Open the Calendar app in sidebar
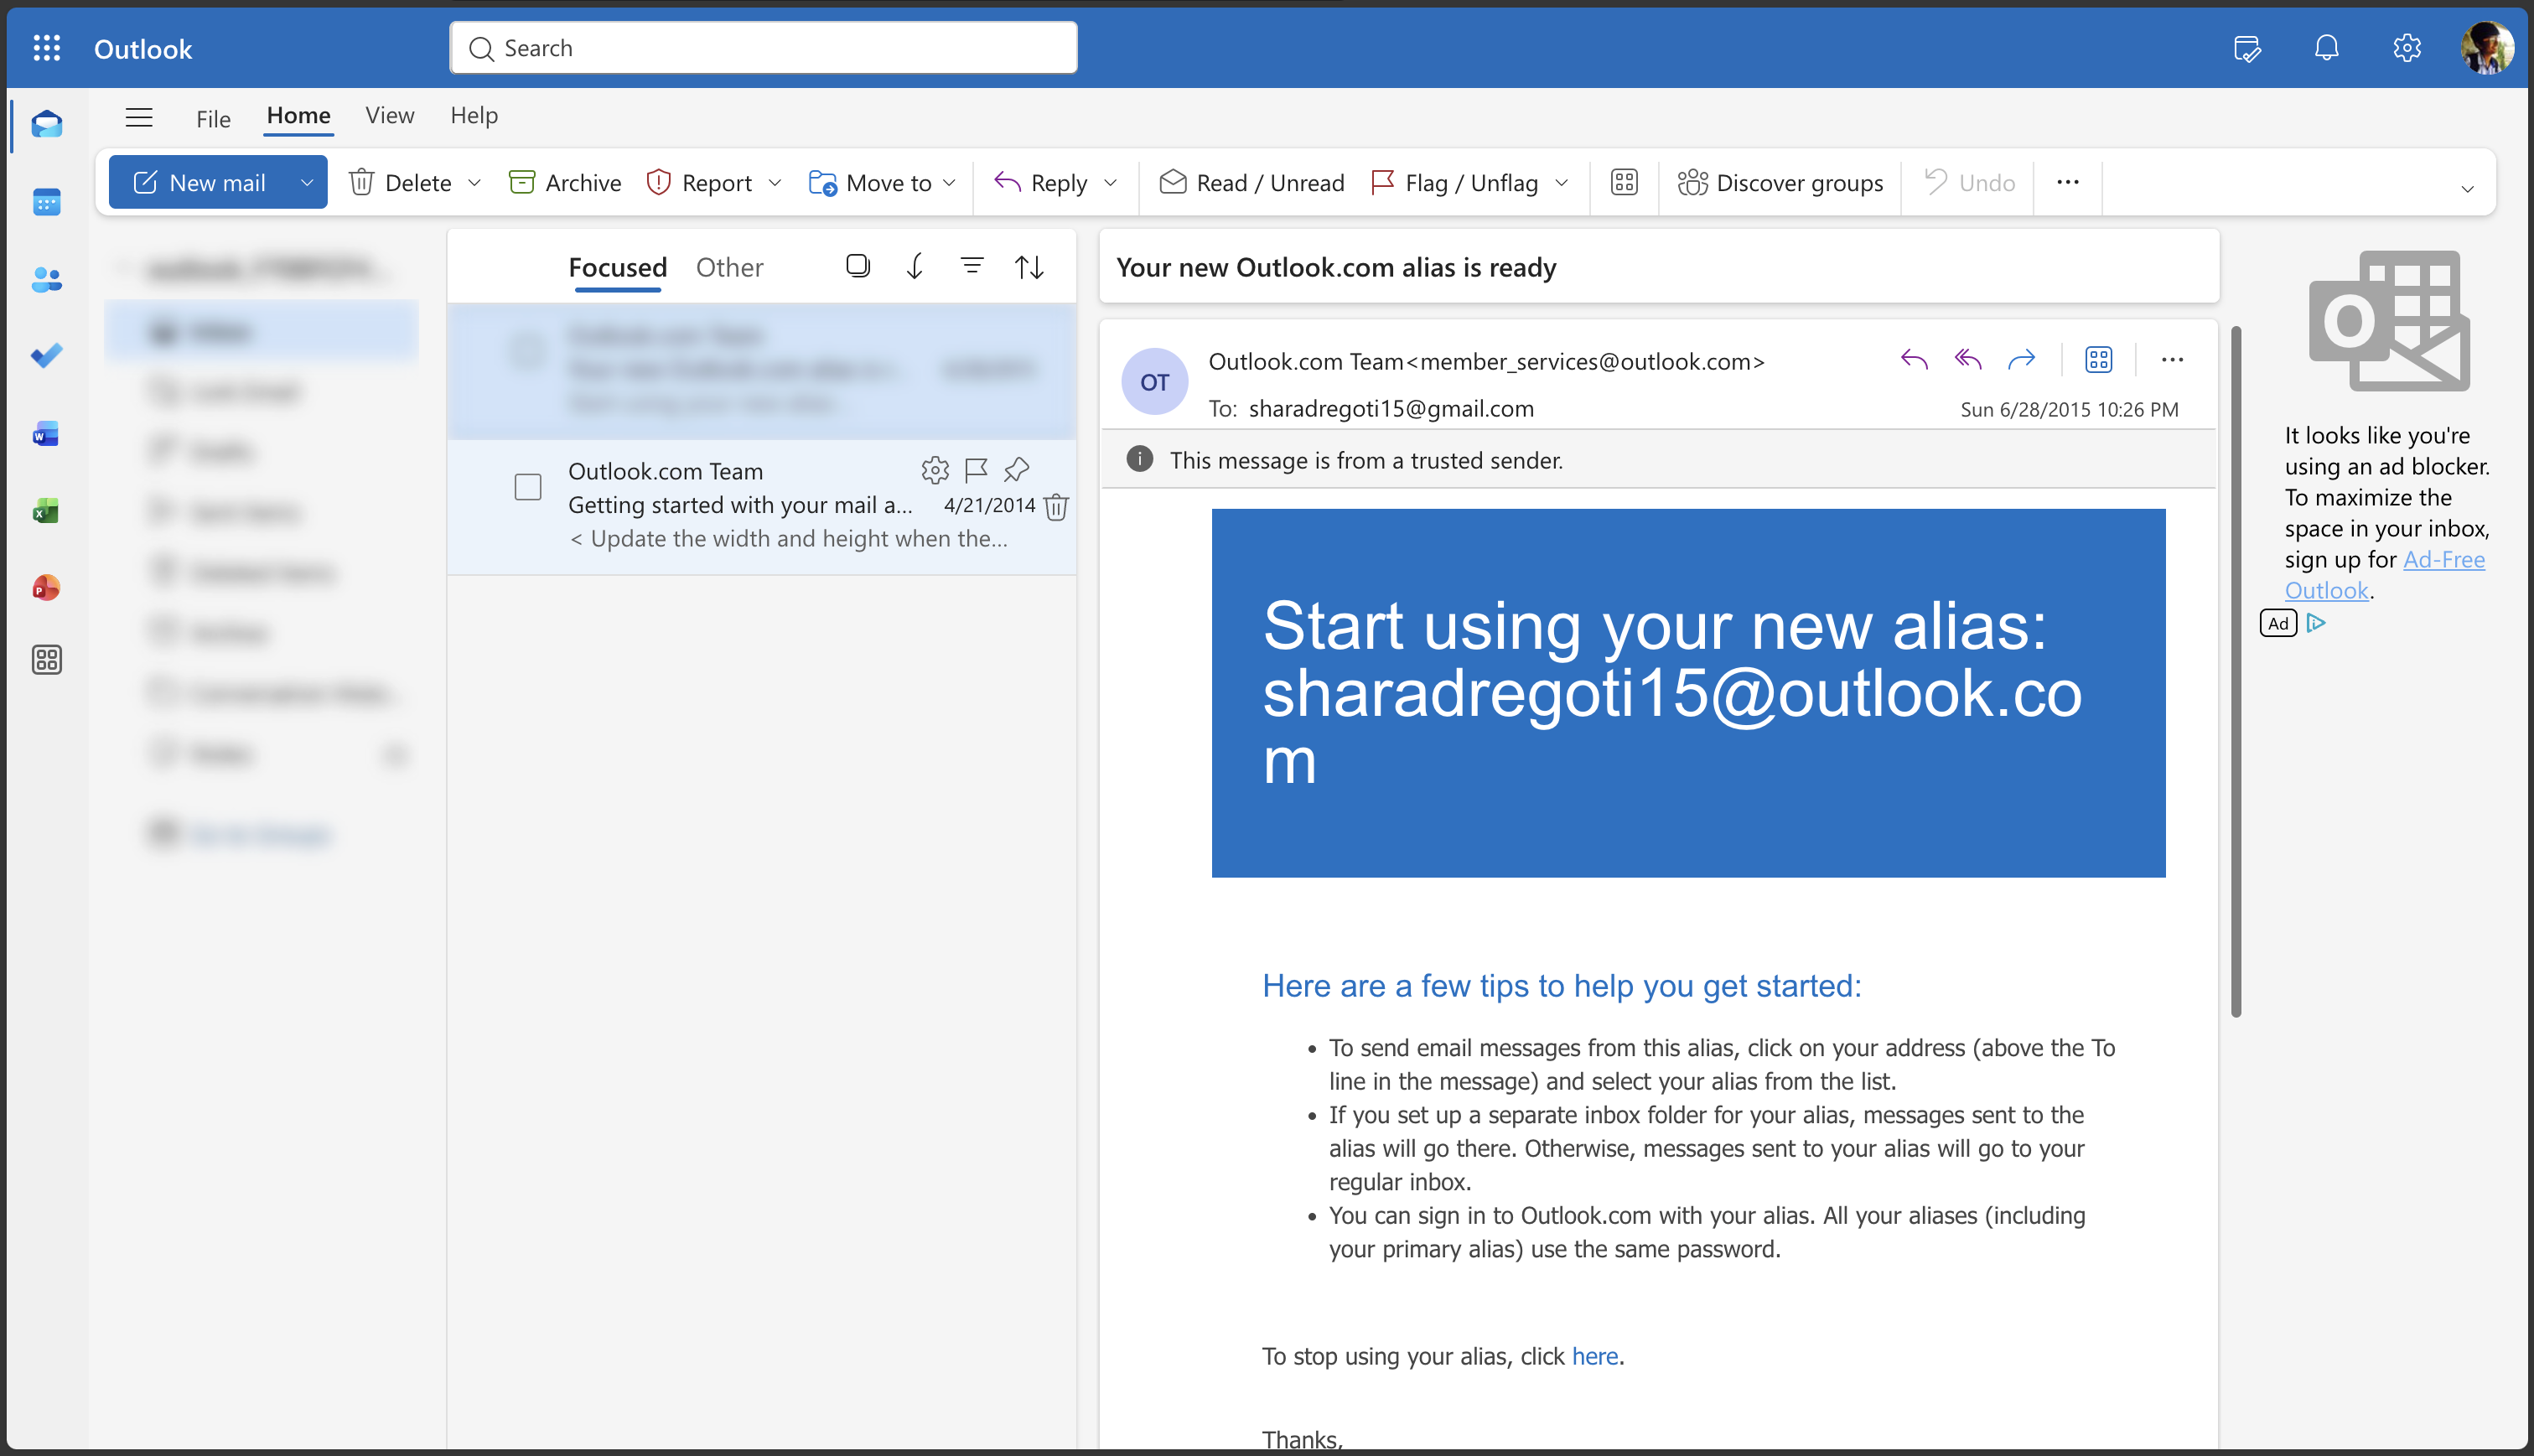2534x1456 pixels. [46, 202]
